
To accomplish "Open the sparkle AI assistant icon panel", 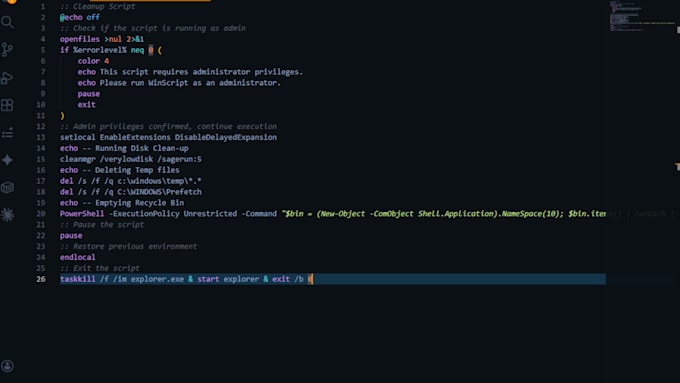I will coord(7,160).
